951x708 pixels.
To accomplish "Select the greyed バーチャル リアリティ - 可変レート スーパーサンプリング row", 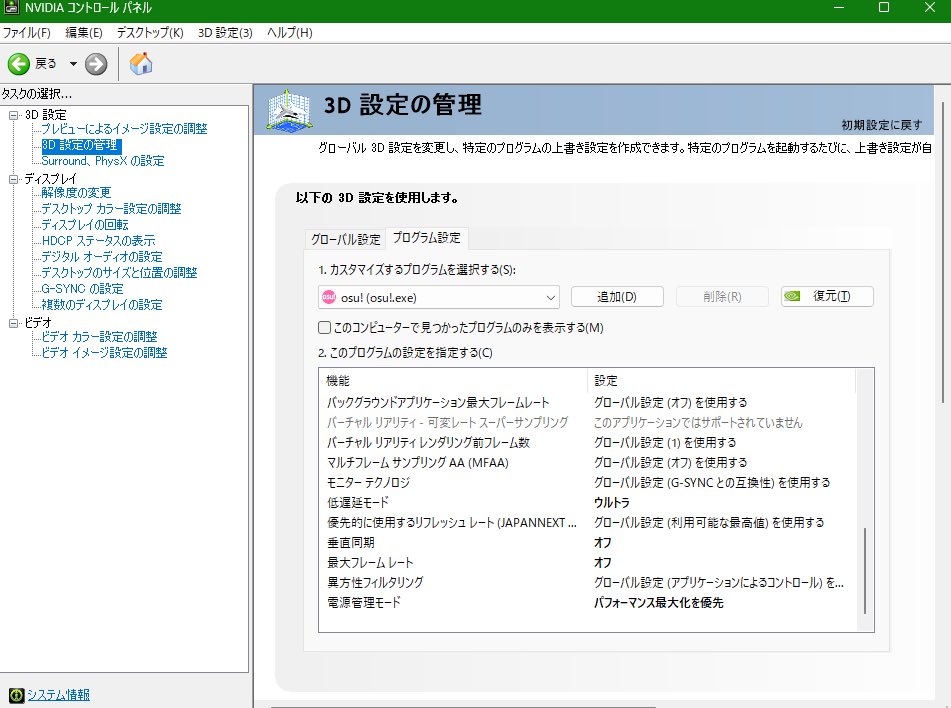I will (x=587, y=423).
